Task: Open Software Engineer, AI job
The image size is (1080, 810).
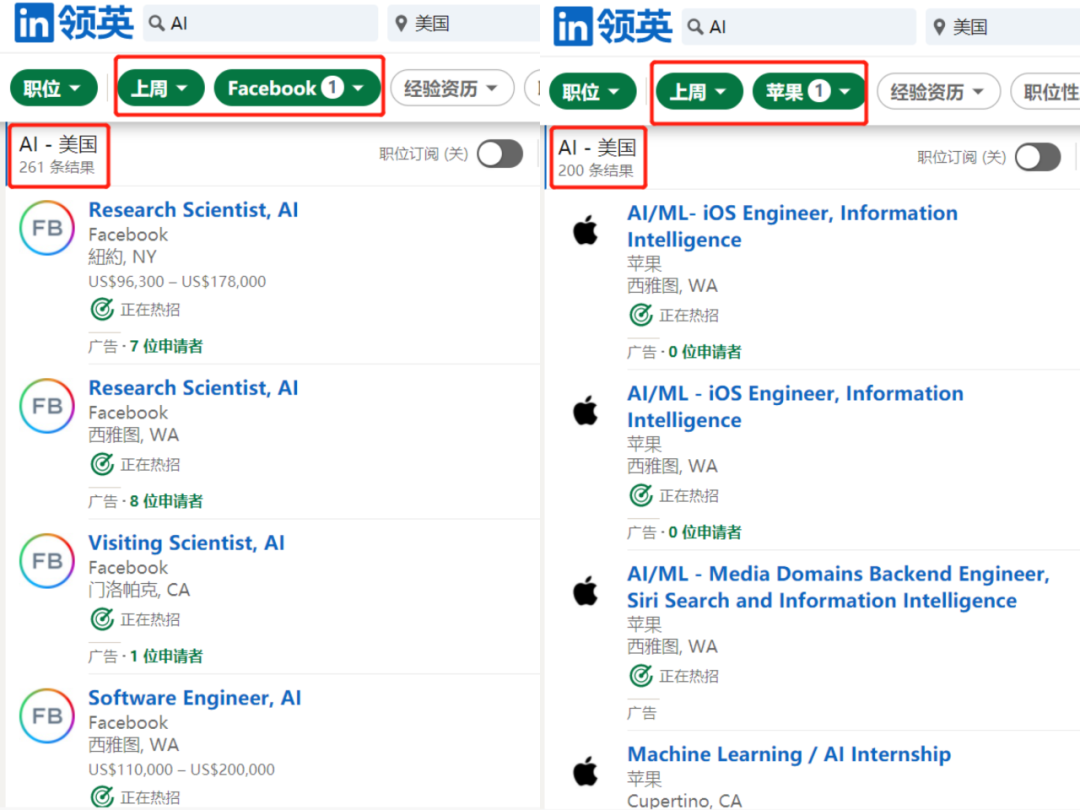Action: [x=195, y=698]
